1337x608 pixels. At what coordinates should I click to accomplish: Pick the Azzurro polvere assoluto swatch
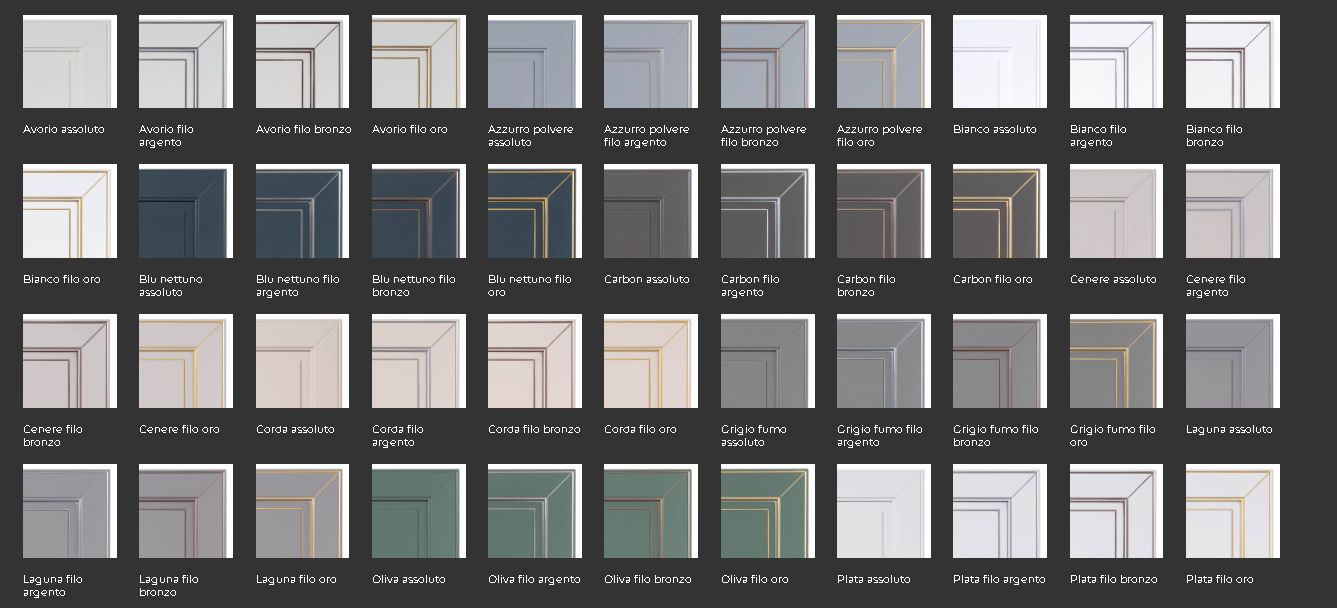click(x=534, y=61)
